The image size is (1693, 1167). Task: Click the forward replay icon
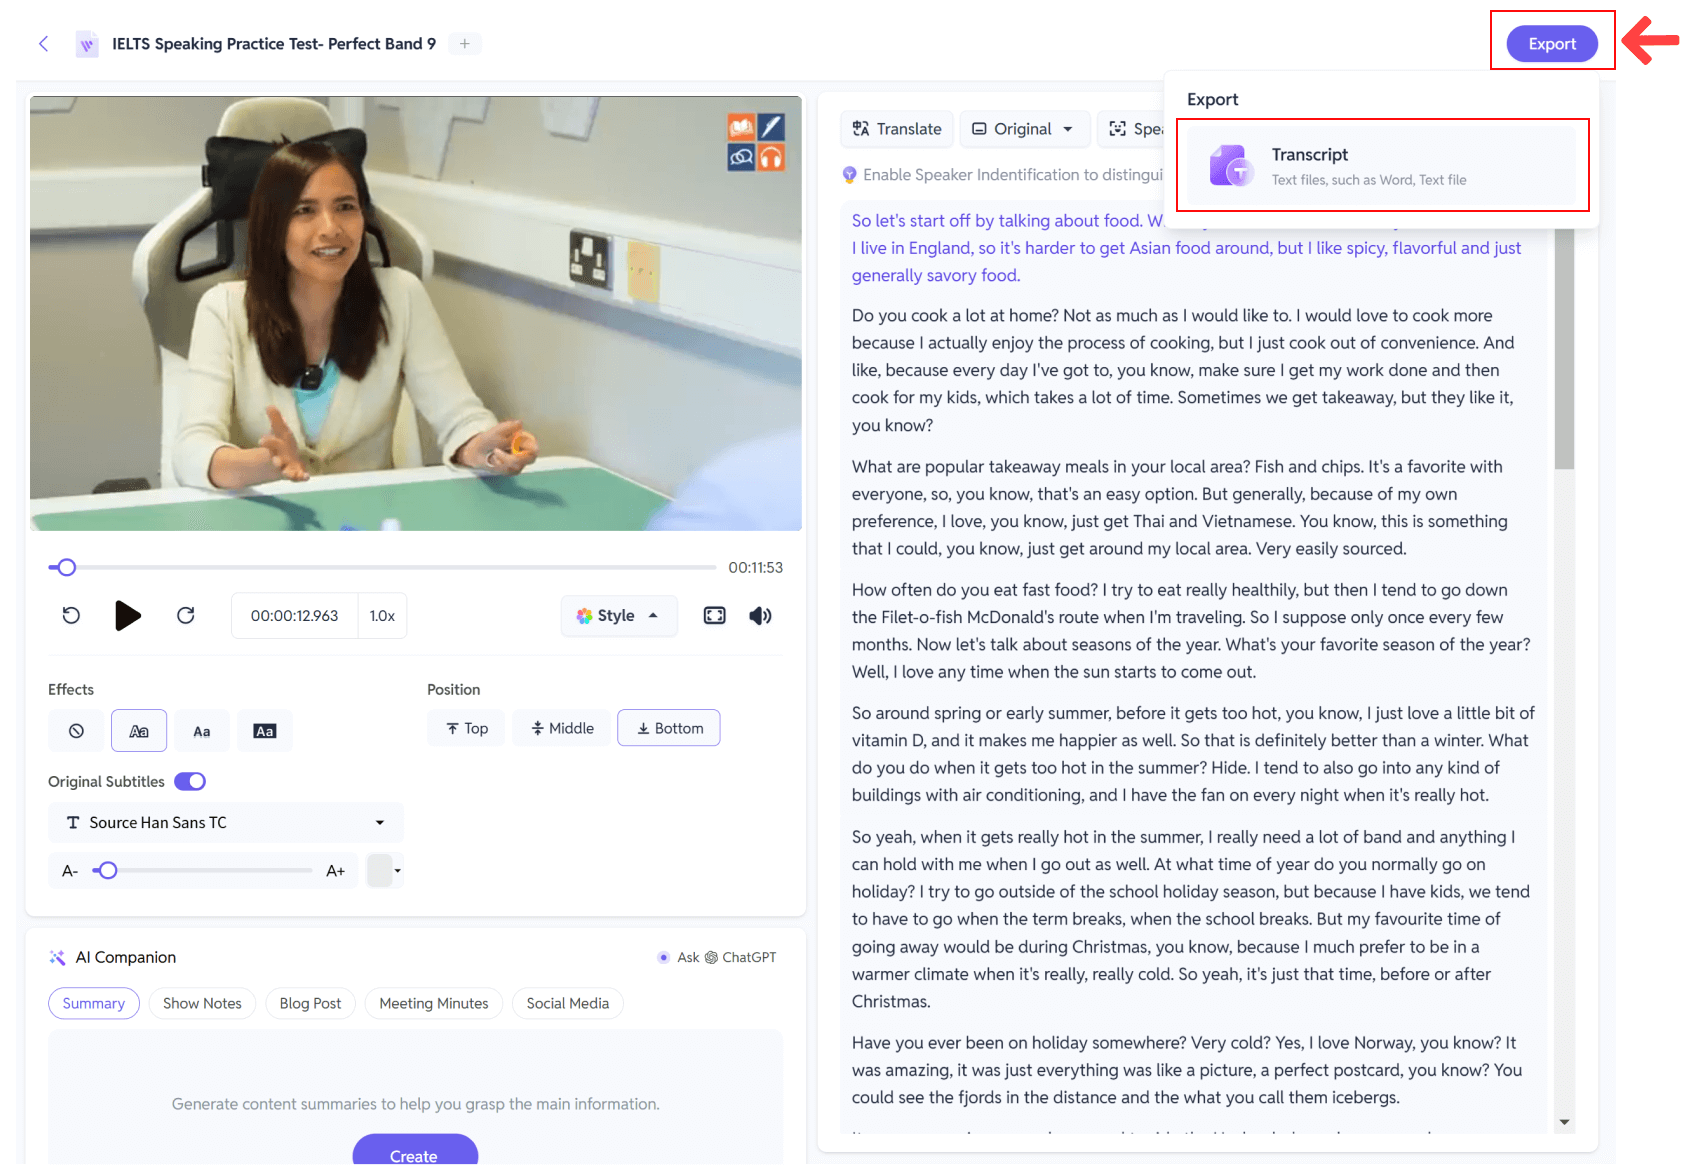(186, 616)
